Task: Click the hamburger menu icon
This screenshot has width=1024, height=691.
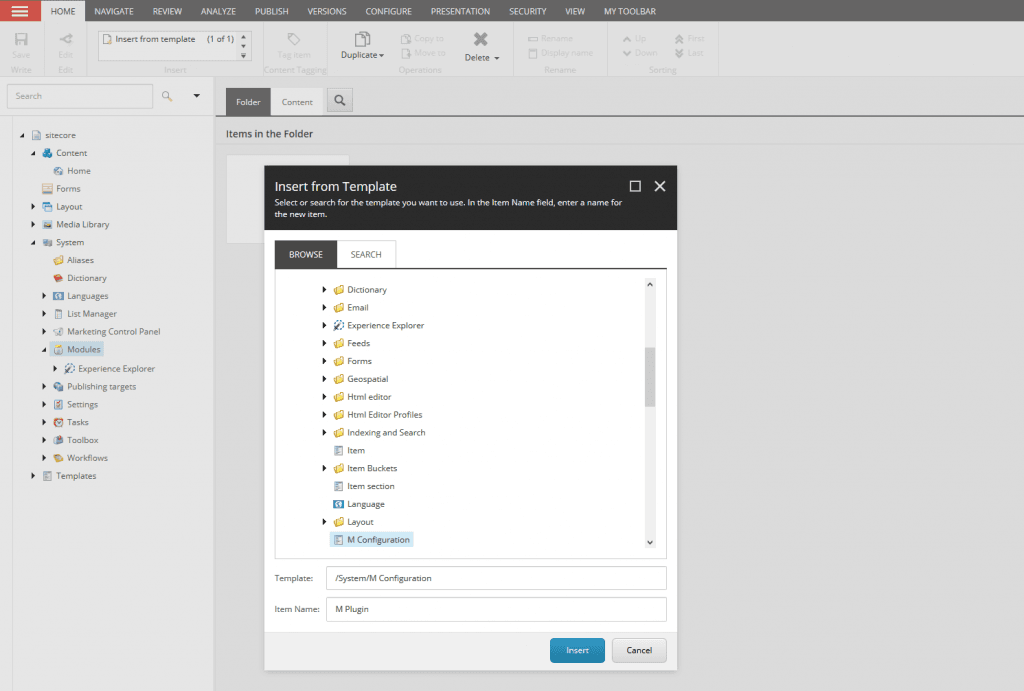Action: (x=20, y=11)
